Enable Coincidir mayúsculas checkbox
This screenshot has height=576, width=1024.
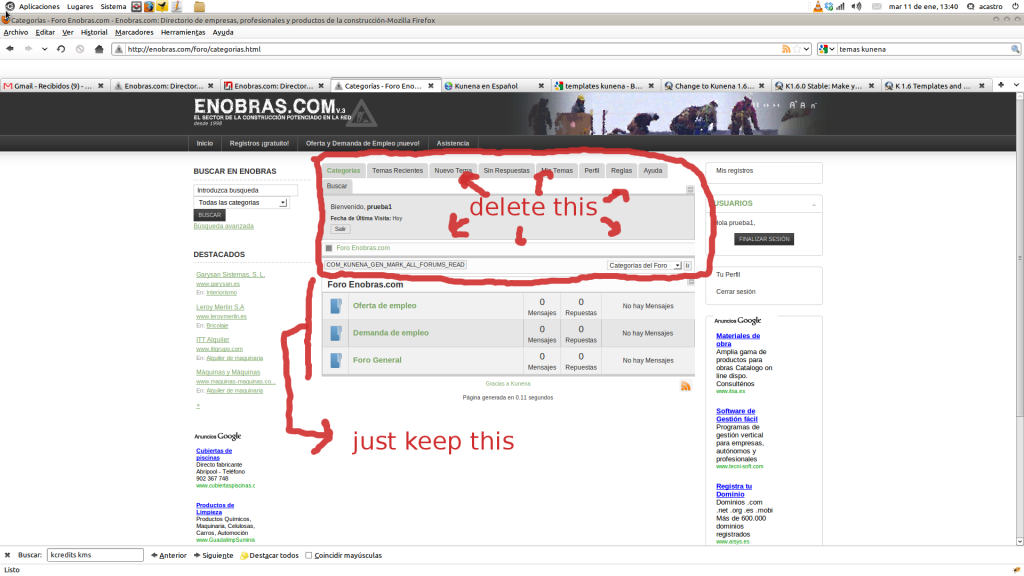[309, 555]
